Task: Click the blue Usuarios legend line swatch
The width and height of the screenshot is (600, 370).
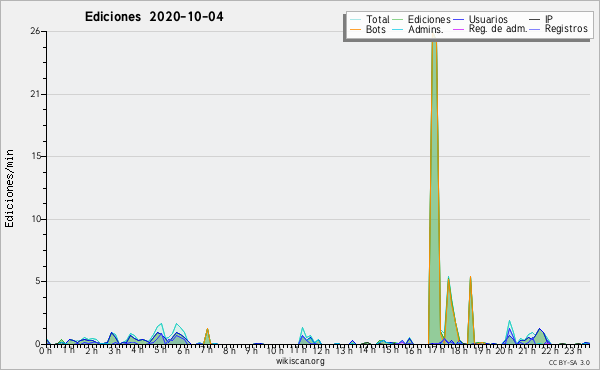Action: (x=458, y=20)
